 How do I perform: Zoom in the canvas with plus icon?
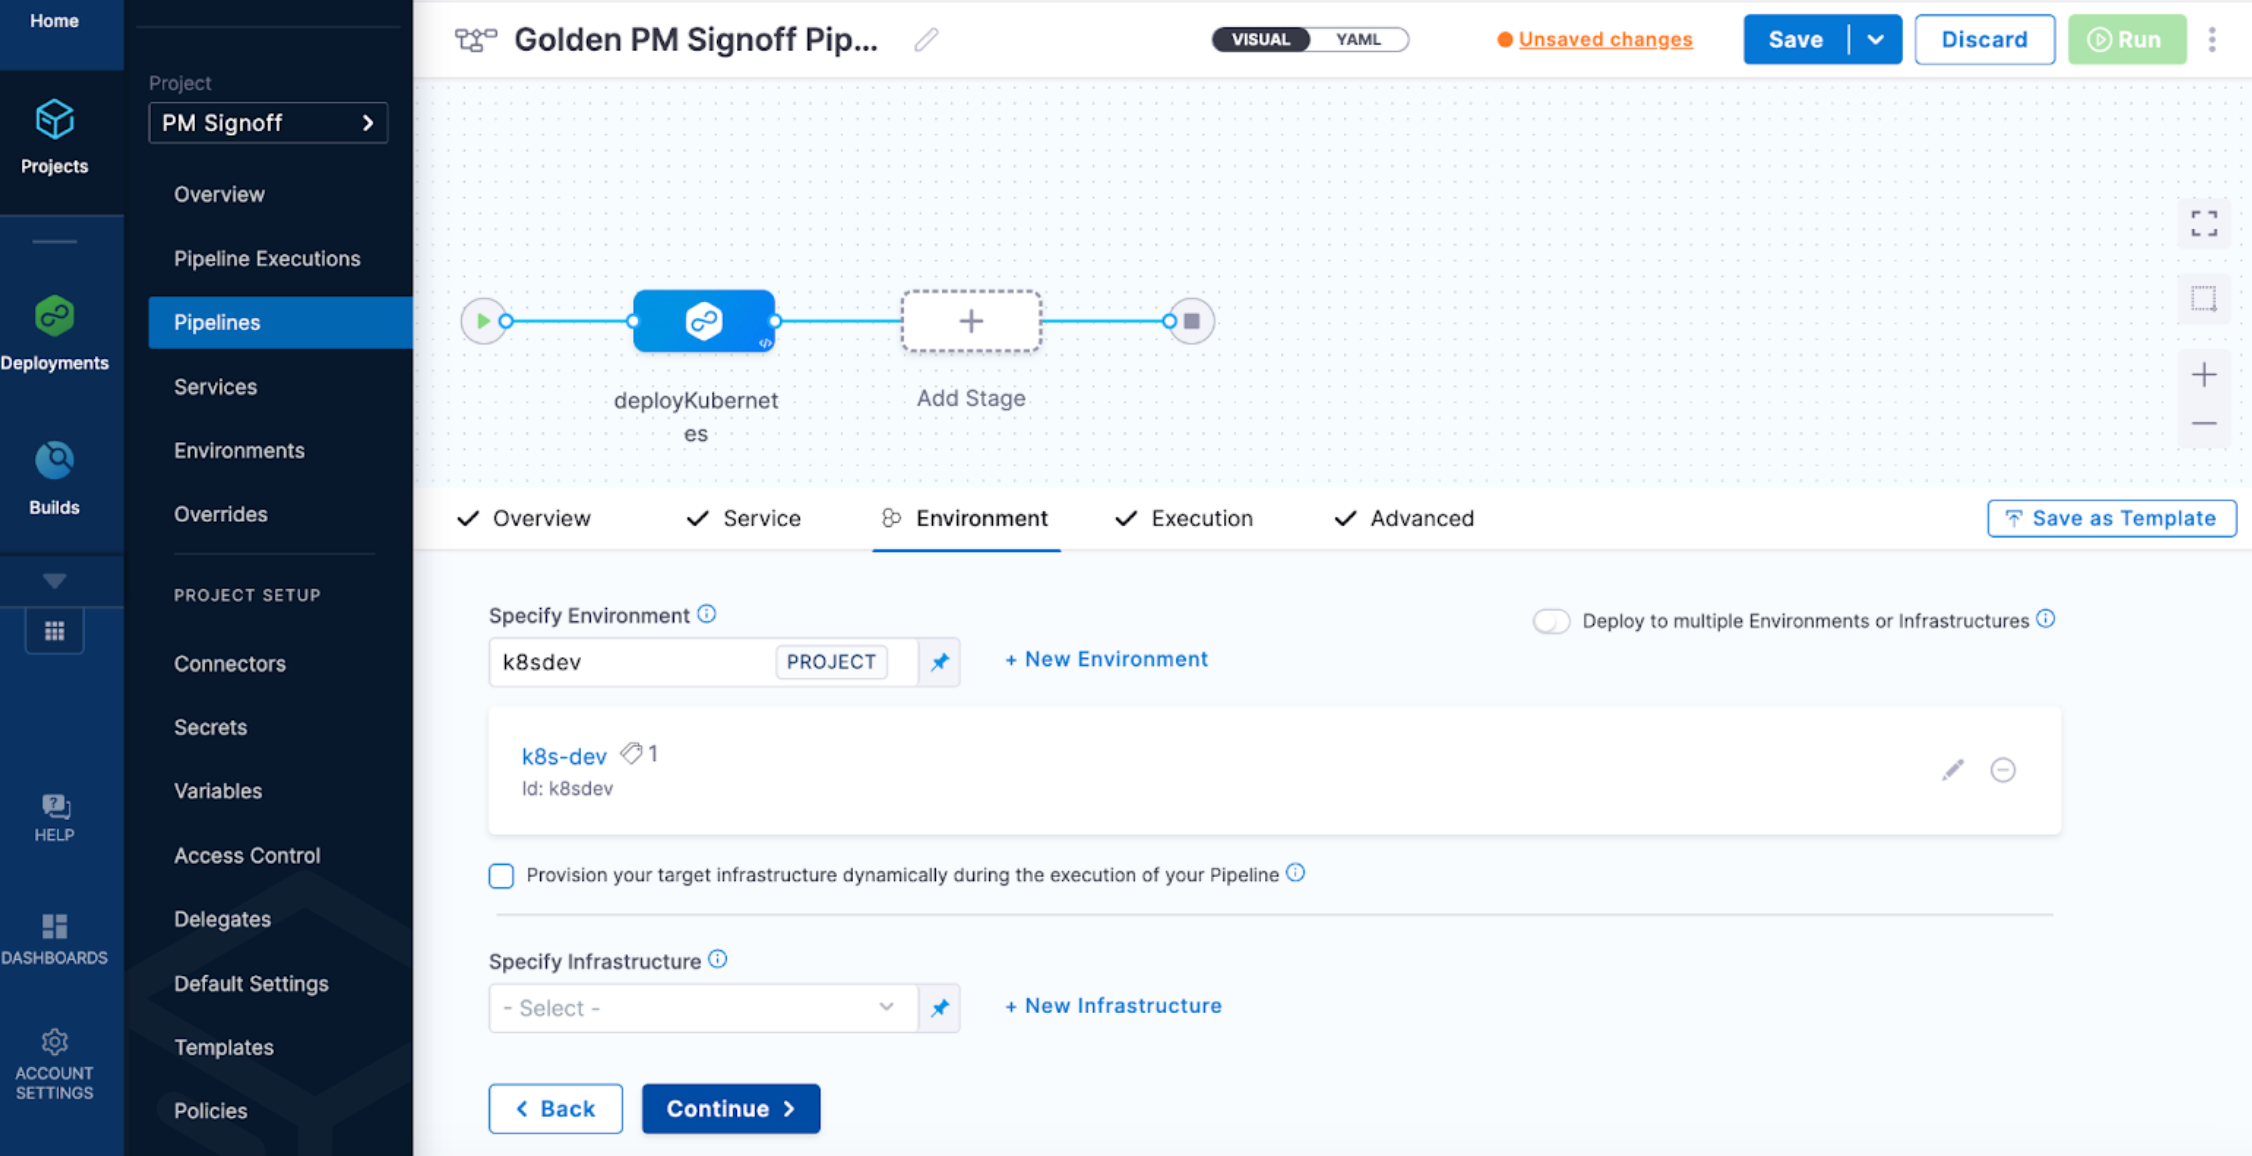[2204, 375]
